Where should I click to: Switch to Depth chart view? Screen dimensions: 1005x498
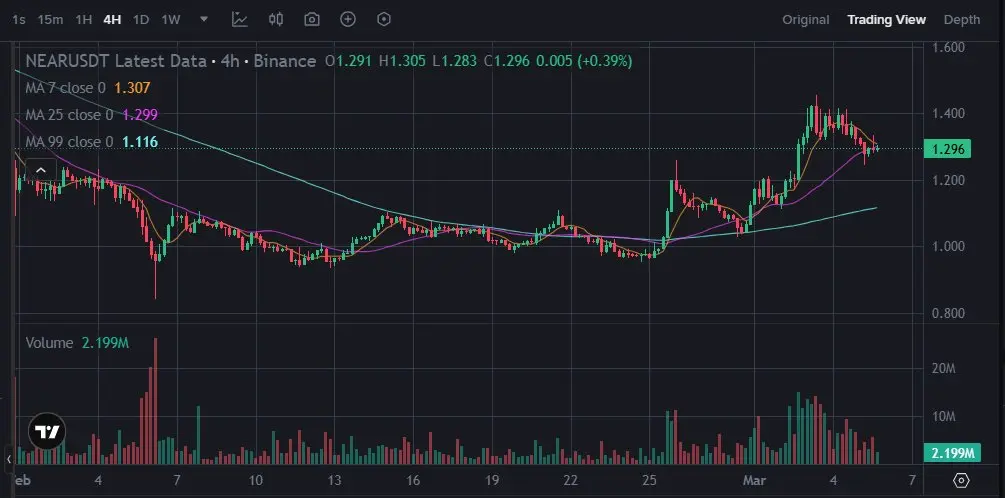pyautogui.click(x=962, y=20)
